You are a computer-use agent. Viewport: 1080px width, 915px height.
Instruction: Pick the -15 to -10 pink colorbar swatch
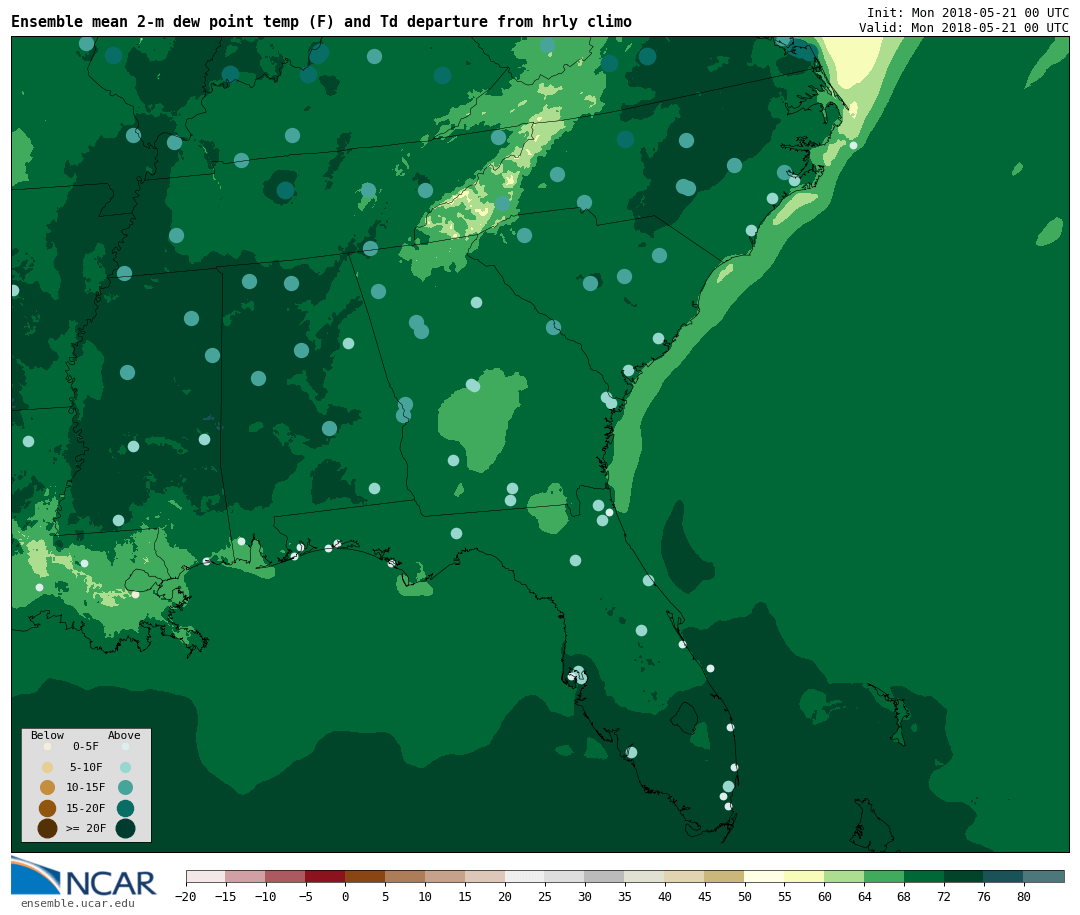click(245, 876)
